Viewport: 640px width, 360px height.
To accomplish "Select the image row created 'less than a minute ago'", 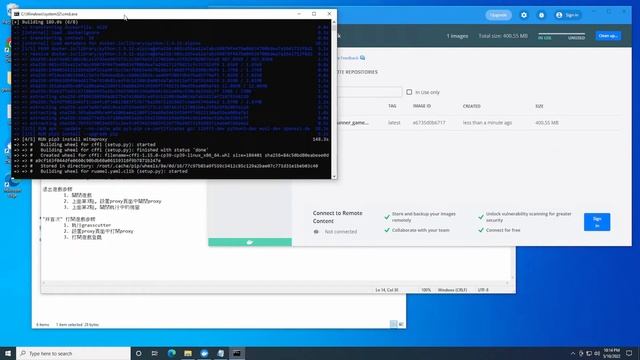I will (x=487, y=123).
